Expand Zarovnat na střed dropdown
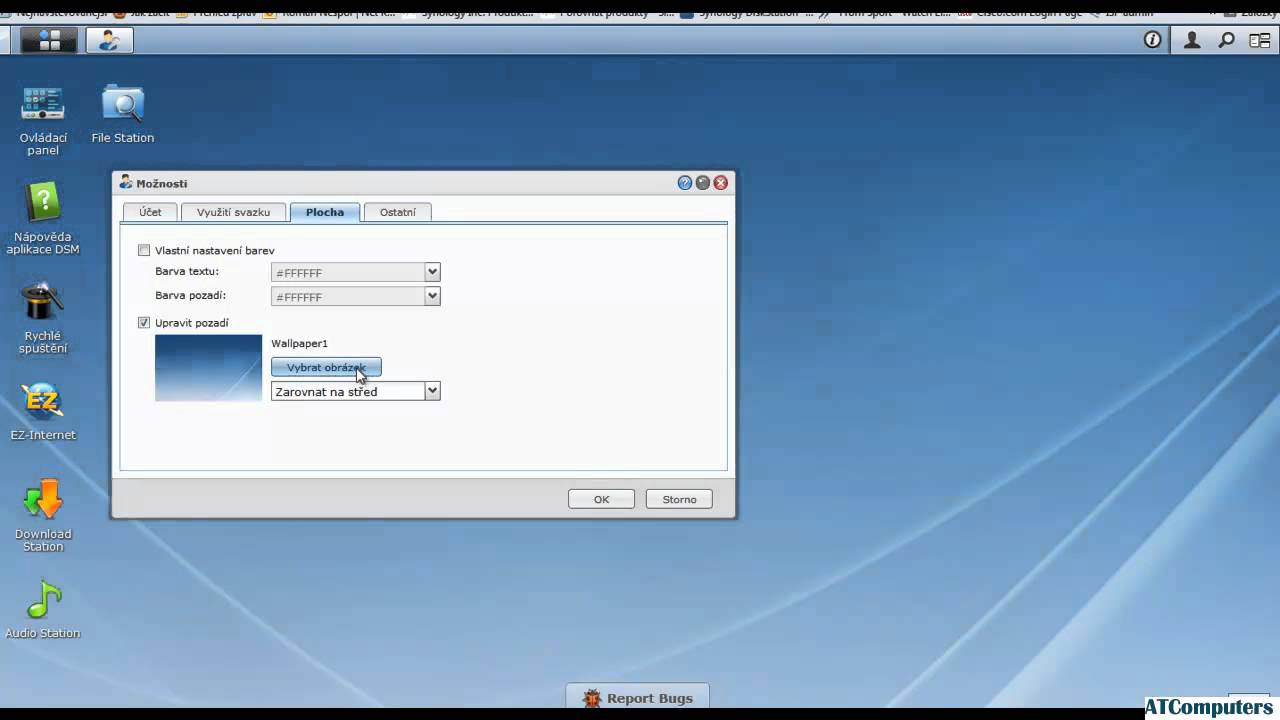 432,391
